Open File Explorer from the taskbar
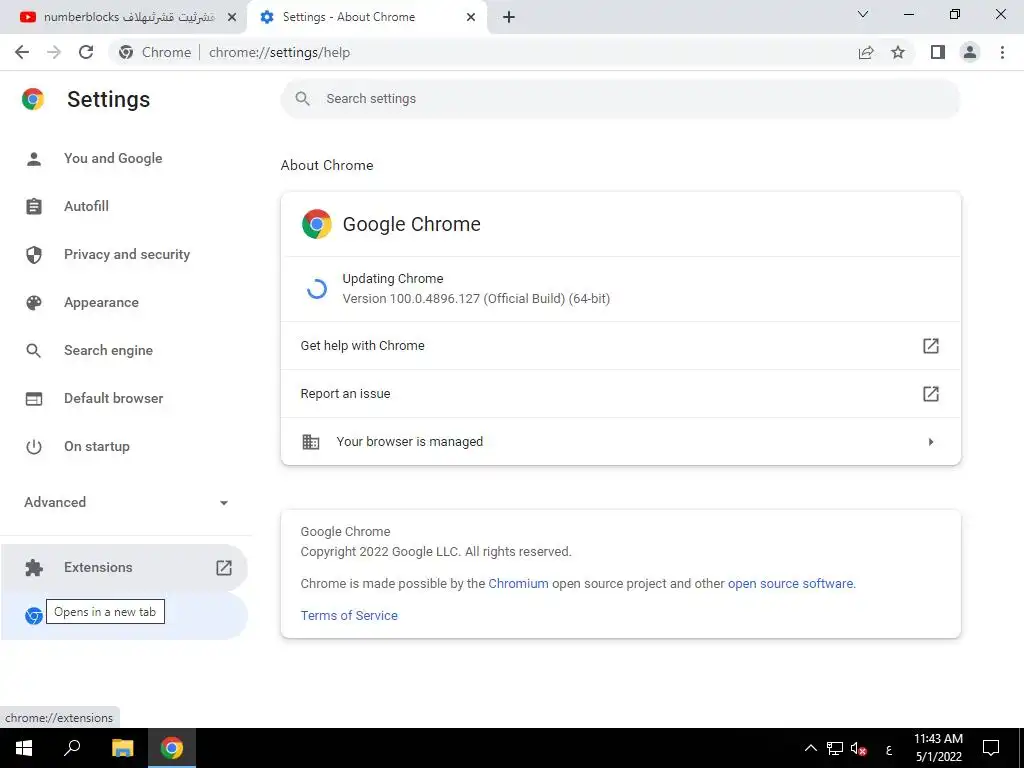Screen dimensions: 1024x768 [122, 748]
